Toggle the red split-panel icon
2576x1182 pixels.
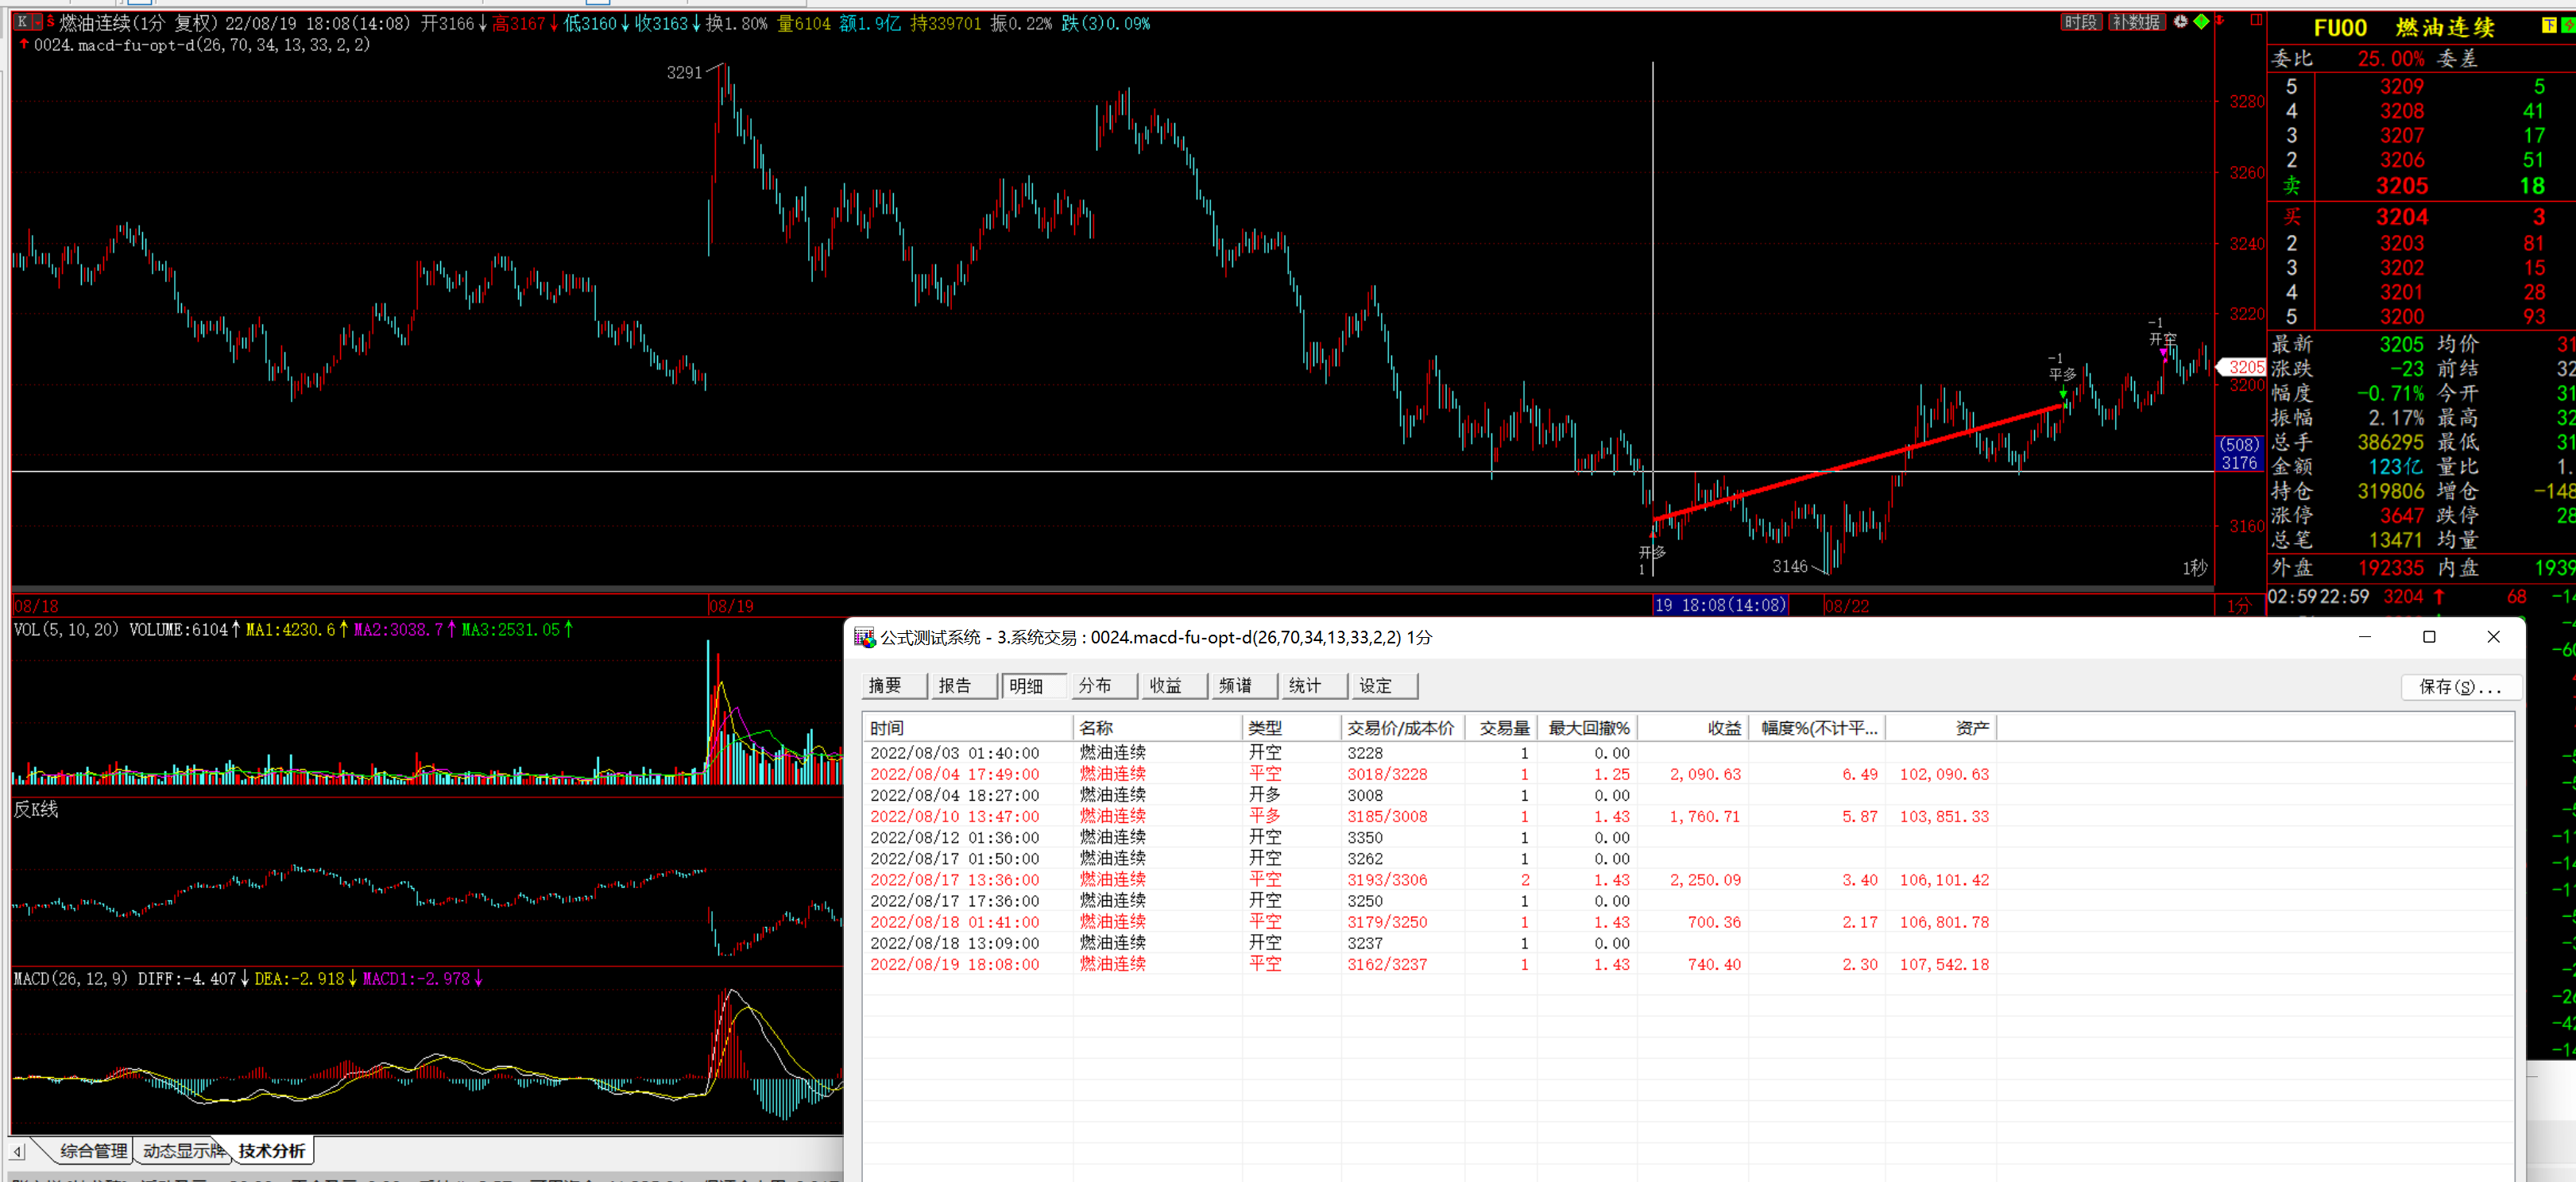point(2256,20)
